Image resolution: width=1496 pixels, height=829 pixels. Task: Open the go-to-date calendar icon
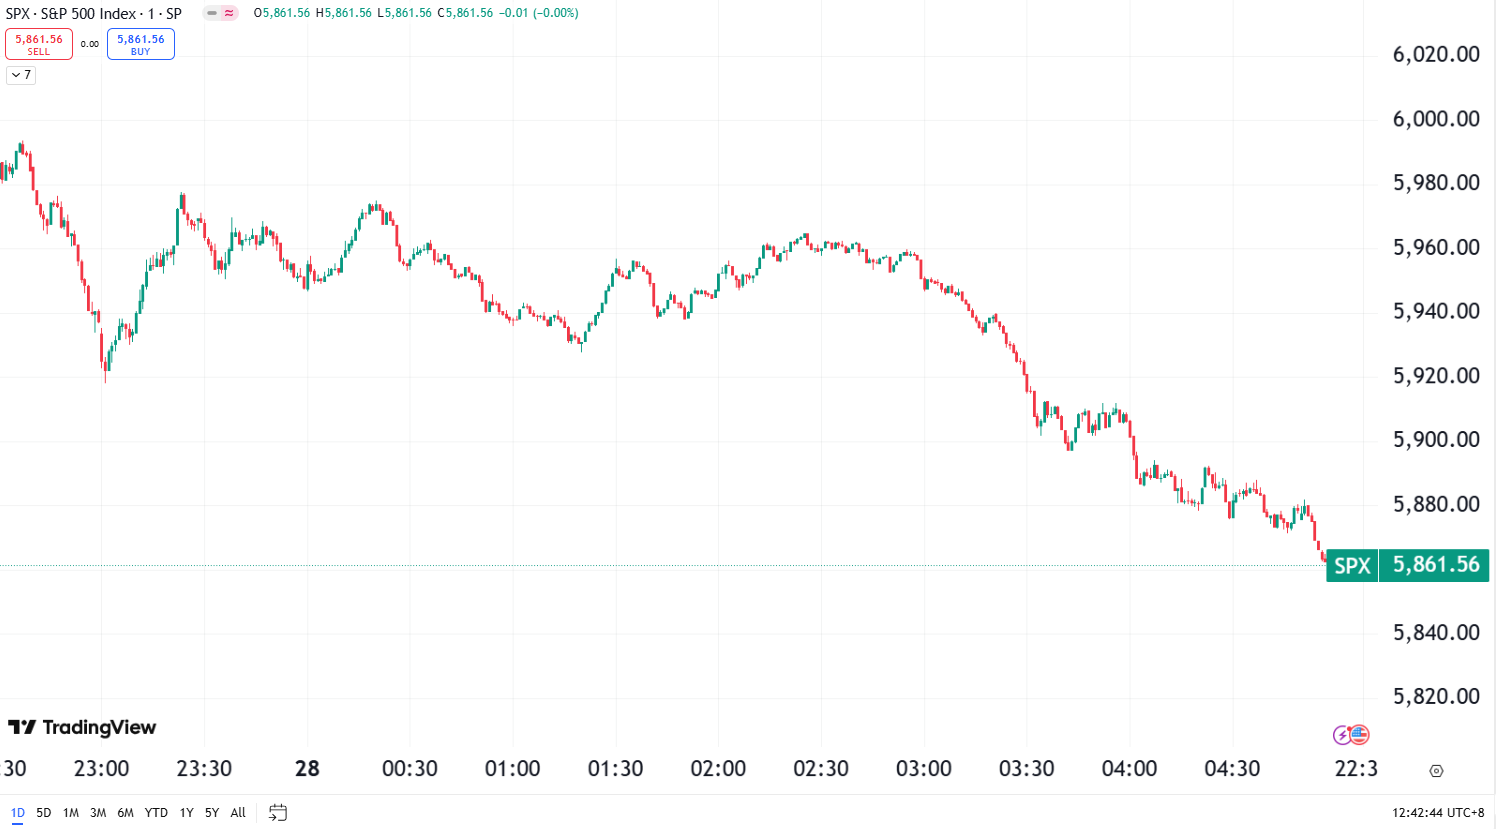pyautogui.click(x=278, y=813)
